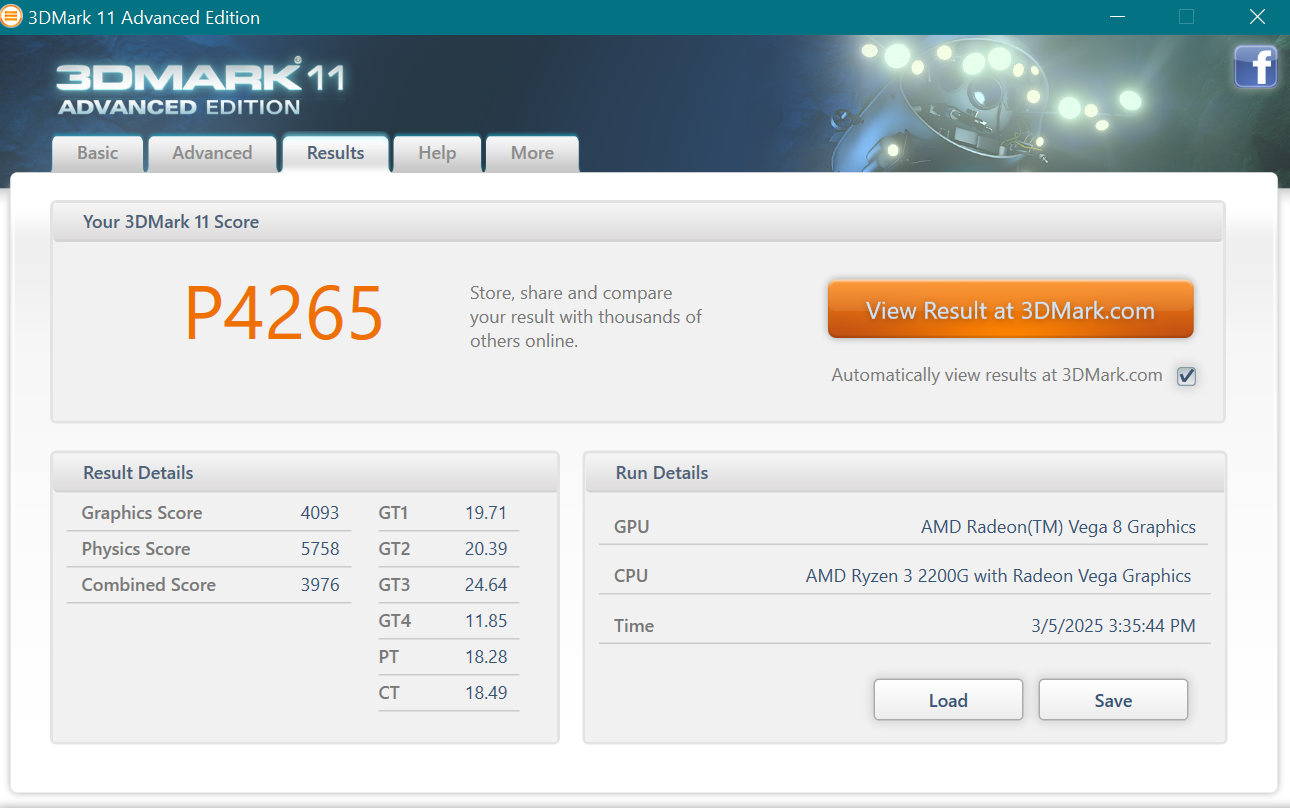
Task: Open the Advanced tab
Action: click(x=212, y=153)
